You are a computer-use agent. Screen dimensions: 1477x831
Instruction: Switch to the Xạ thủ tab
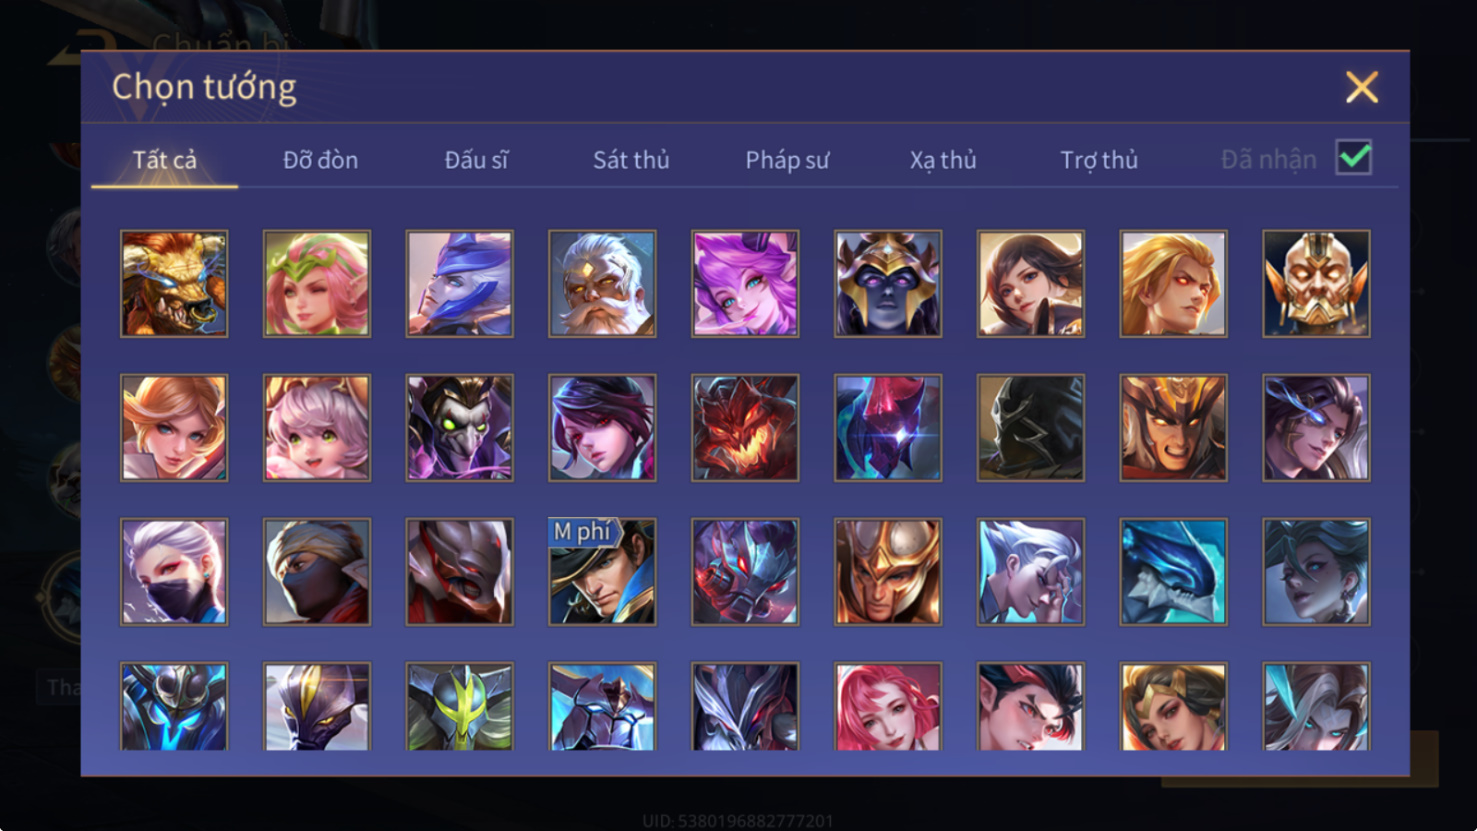click(x=943, y=160)
